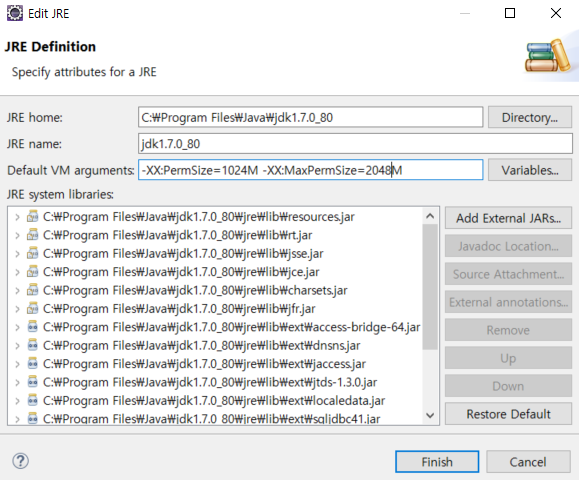The image size is (579, 480).
Task: Select the jsse.jar path row
Action: (183, 254)
